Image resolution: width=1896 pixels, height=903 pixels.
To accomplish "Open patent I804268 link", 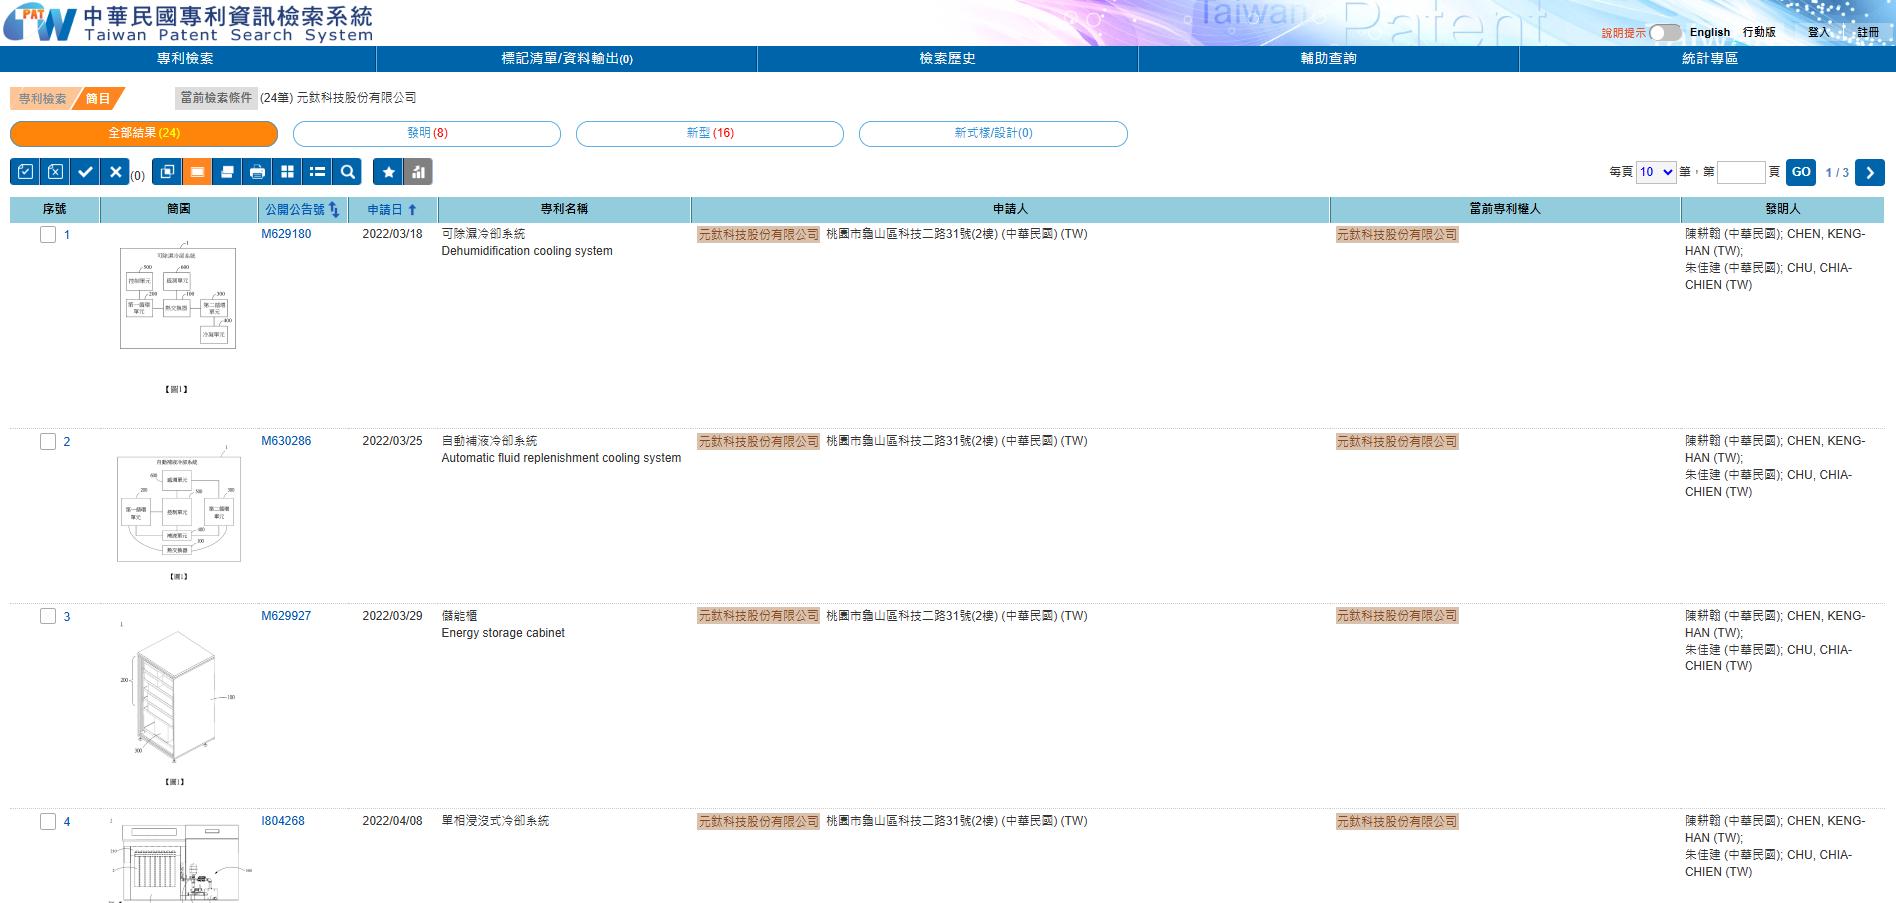I will [x=283, y=821].
